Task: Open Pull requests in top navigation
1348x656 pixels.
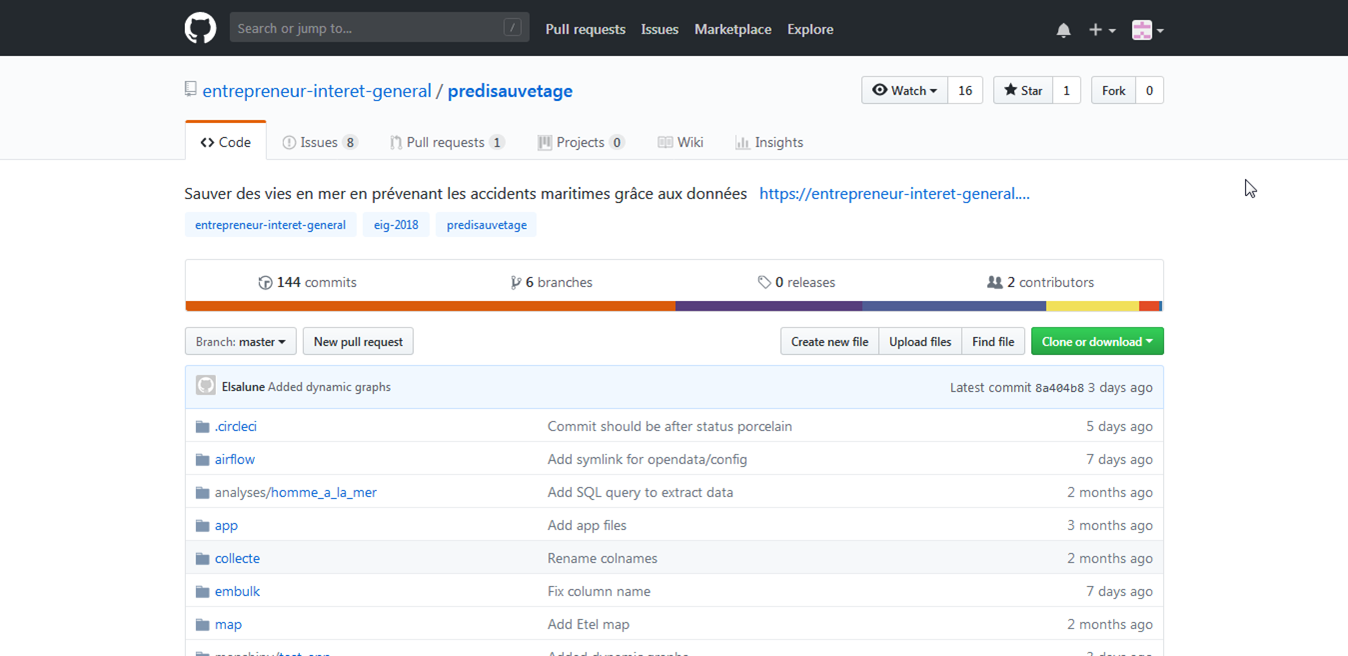Action: pos(585,29)
